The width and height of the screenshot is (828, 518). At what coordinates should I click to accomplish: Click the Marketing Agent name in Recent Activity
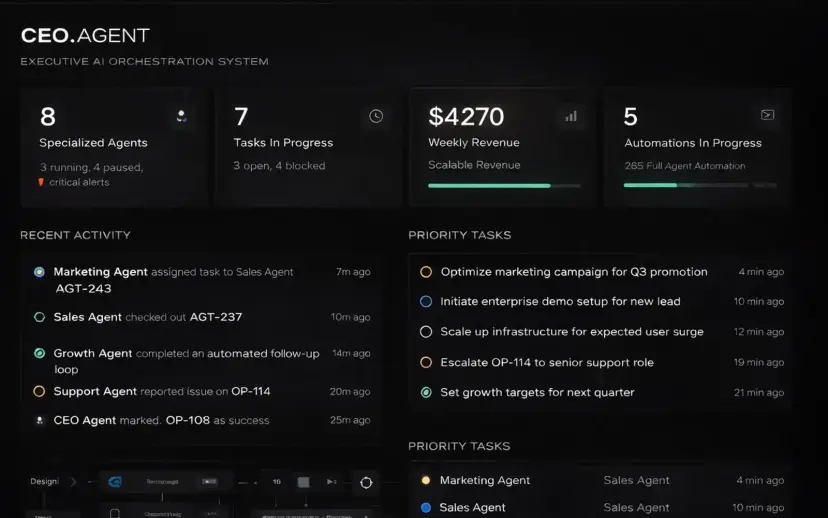click(100, 272)
